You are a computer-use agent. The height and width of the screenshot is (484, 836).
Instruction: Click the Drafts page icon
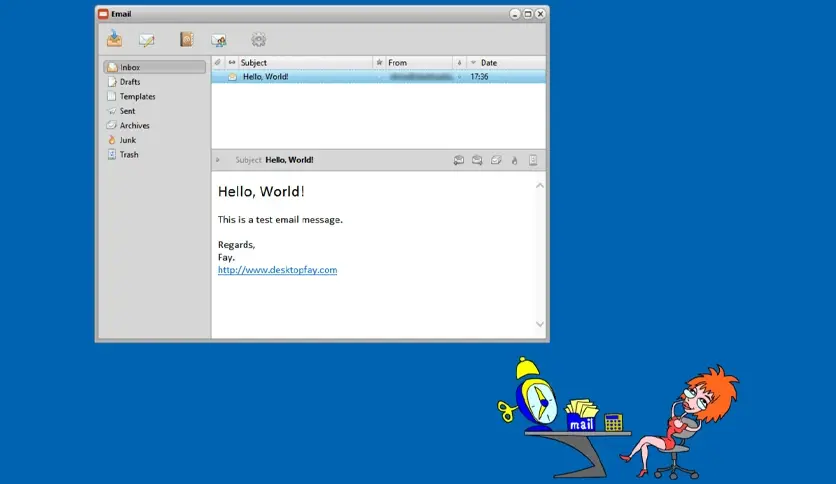pyautogui.click(x=112, y=82)
